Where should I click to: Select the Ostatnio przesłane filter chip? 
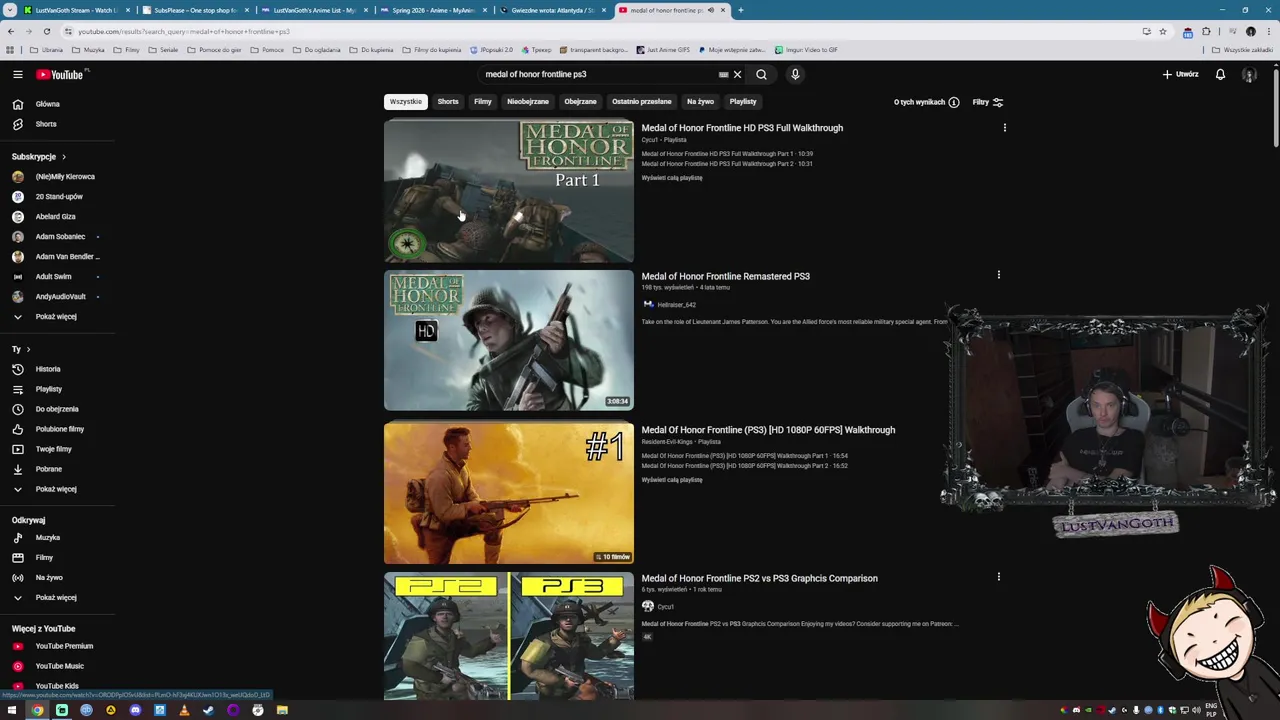coord(641,102)
